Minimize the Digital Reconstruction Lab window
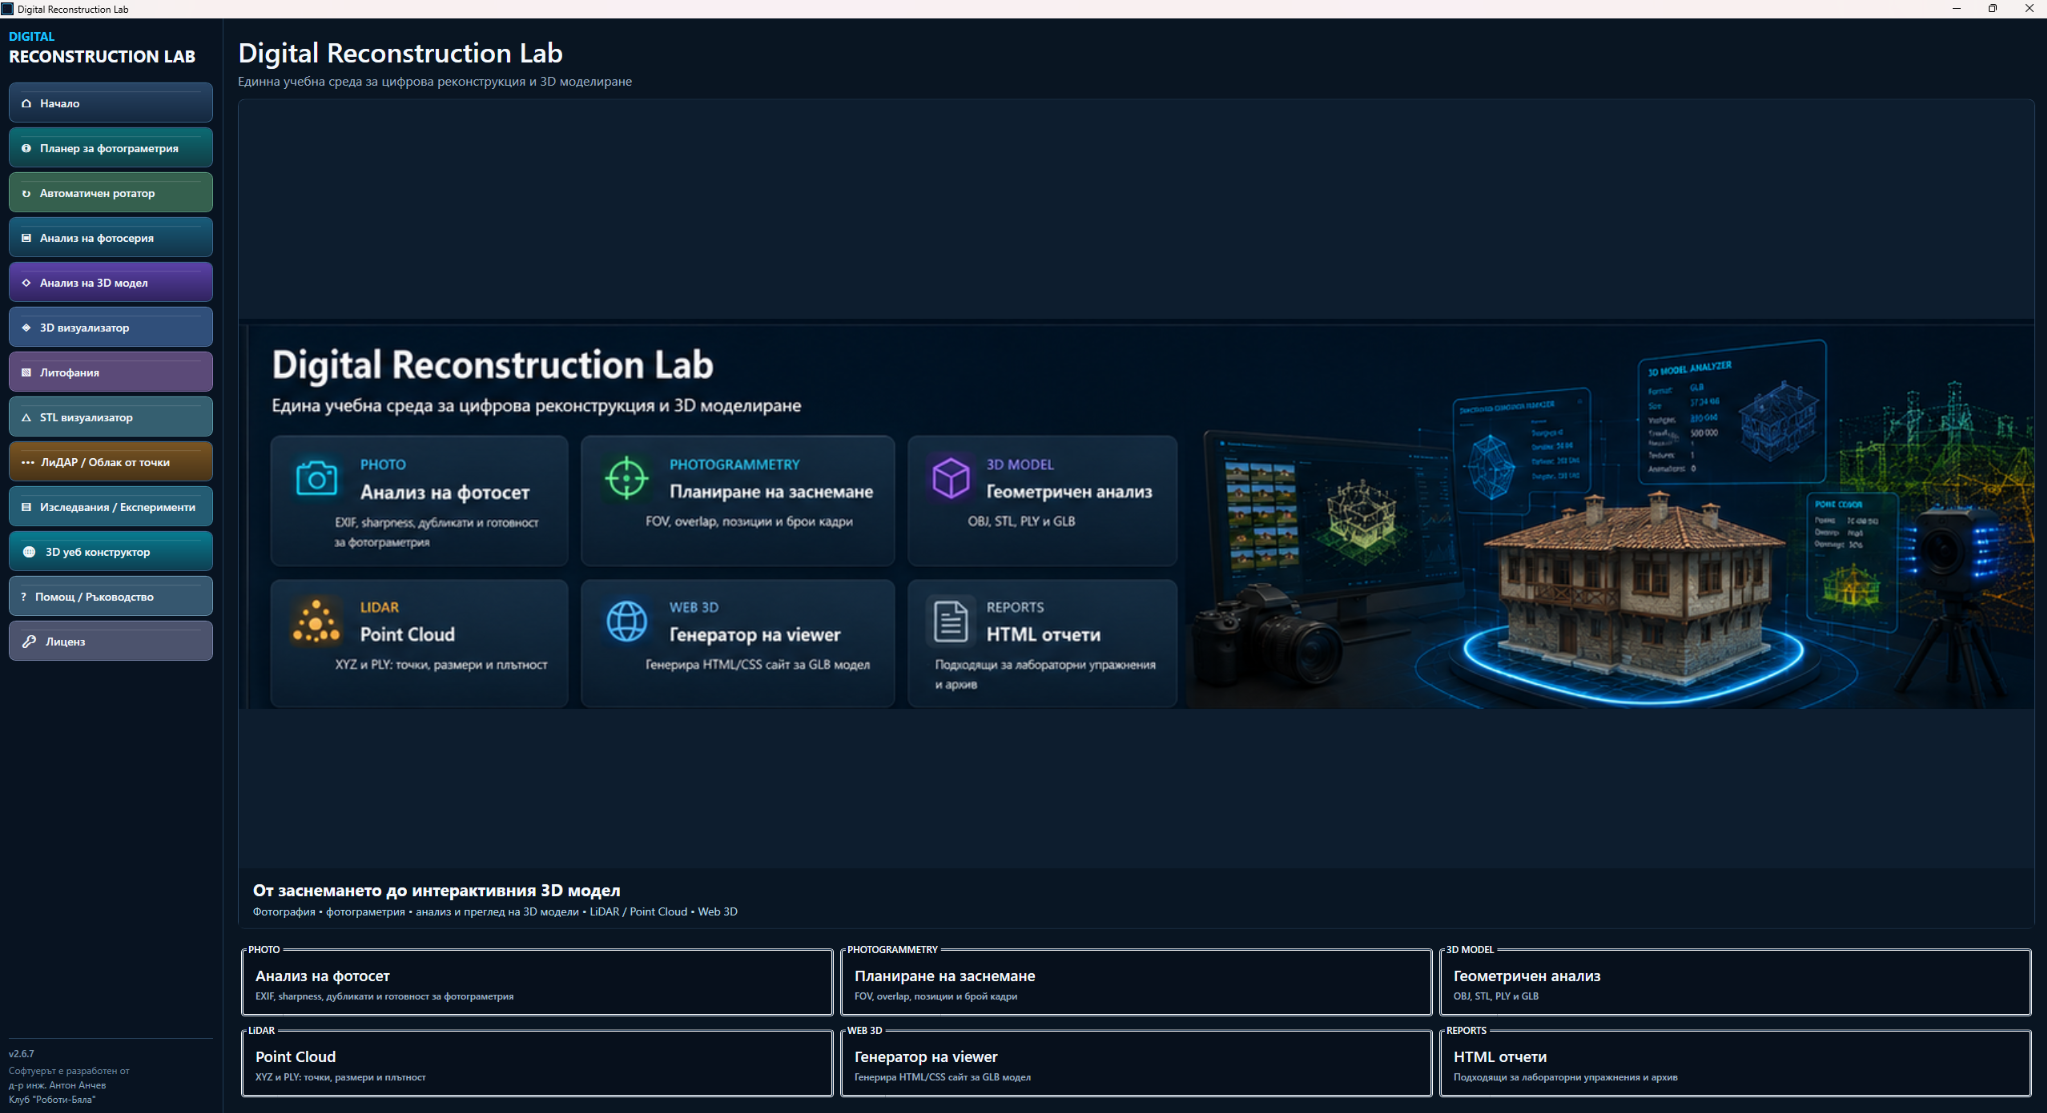This screenshot has height=1113, width=2047. 1957,8
